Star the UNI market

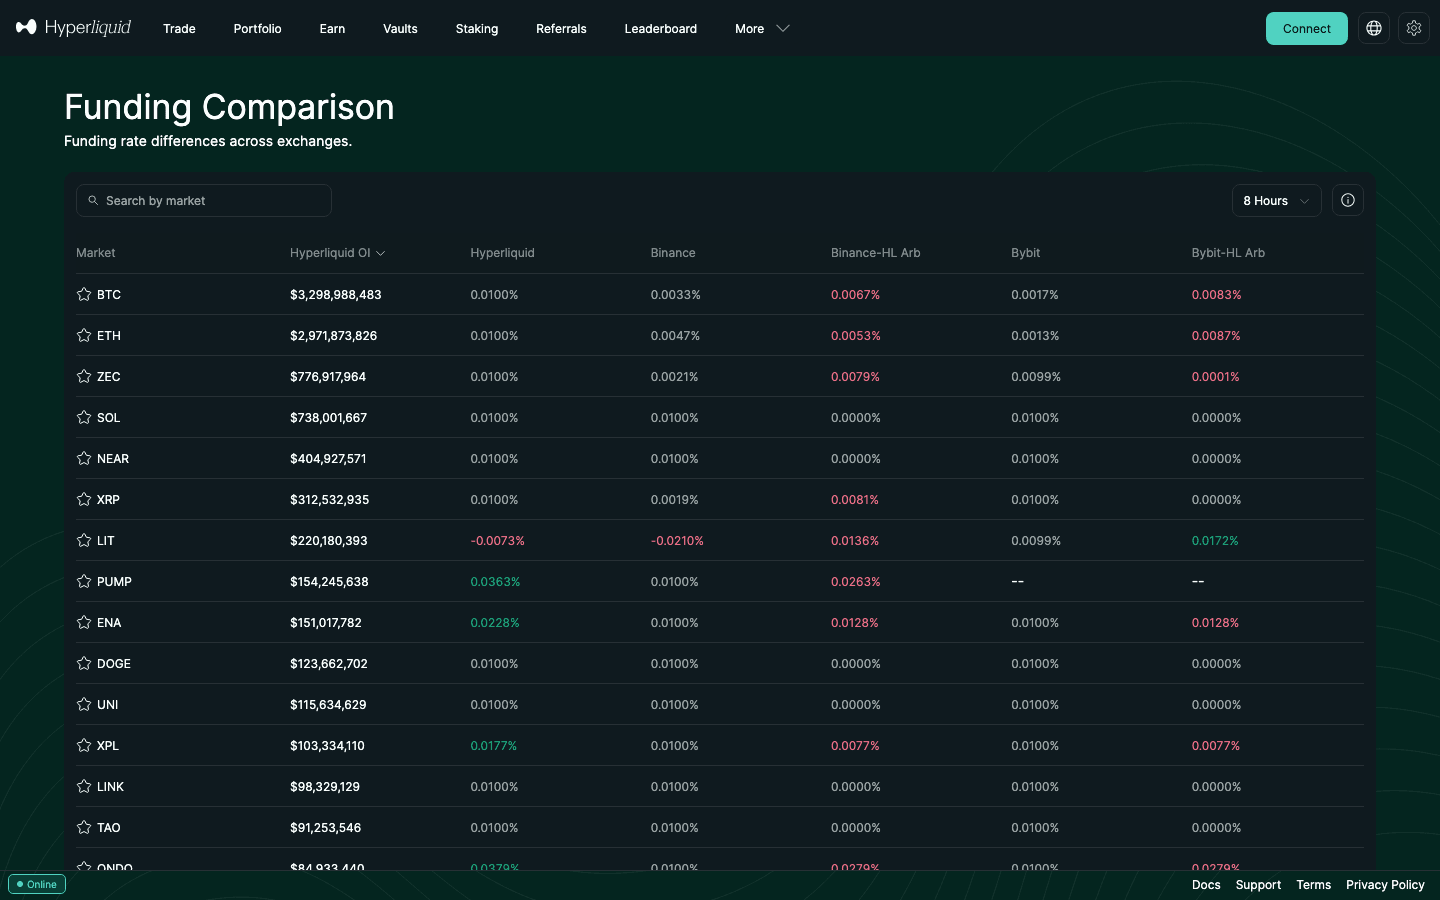pos(84,704)
